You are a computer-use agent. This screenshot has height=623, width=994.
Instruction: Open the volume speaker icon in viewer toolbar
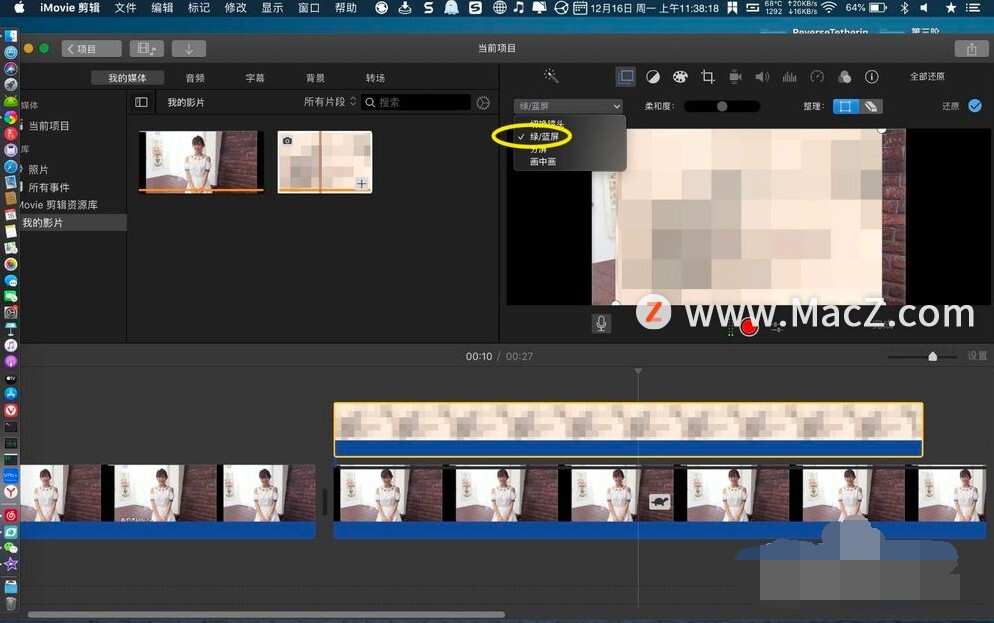tap(762, 77)
